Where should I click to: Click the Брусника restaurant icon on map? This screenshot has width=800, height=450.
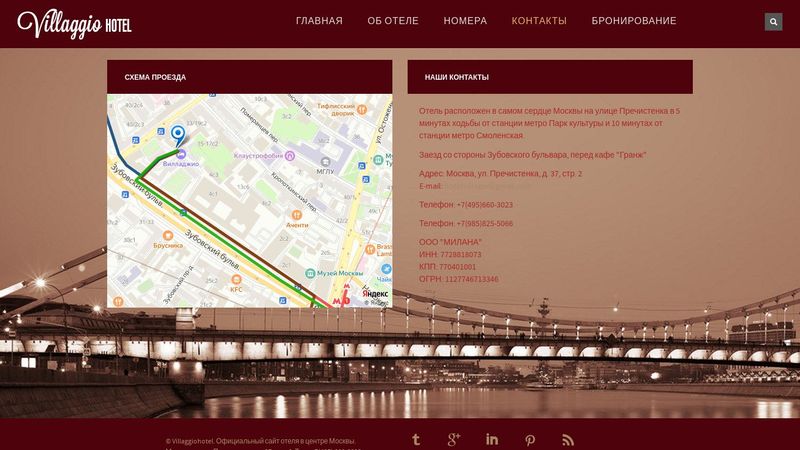168,235
